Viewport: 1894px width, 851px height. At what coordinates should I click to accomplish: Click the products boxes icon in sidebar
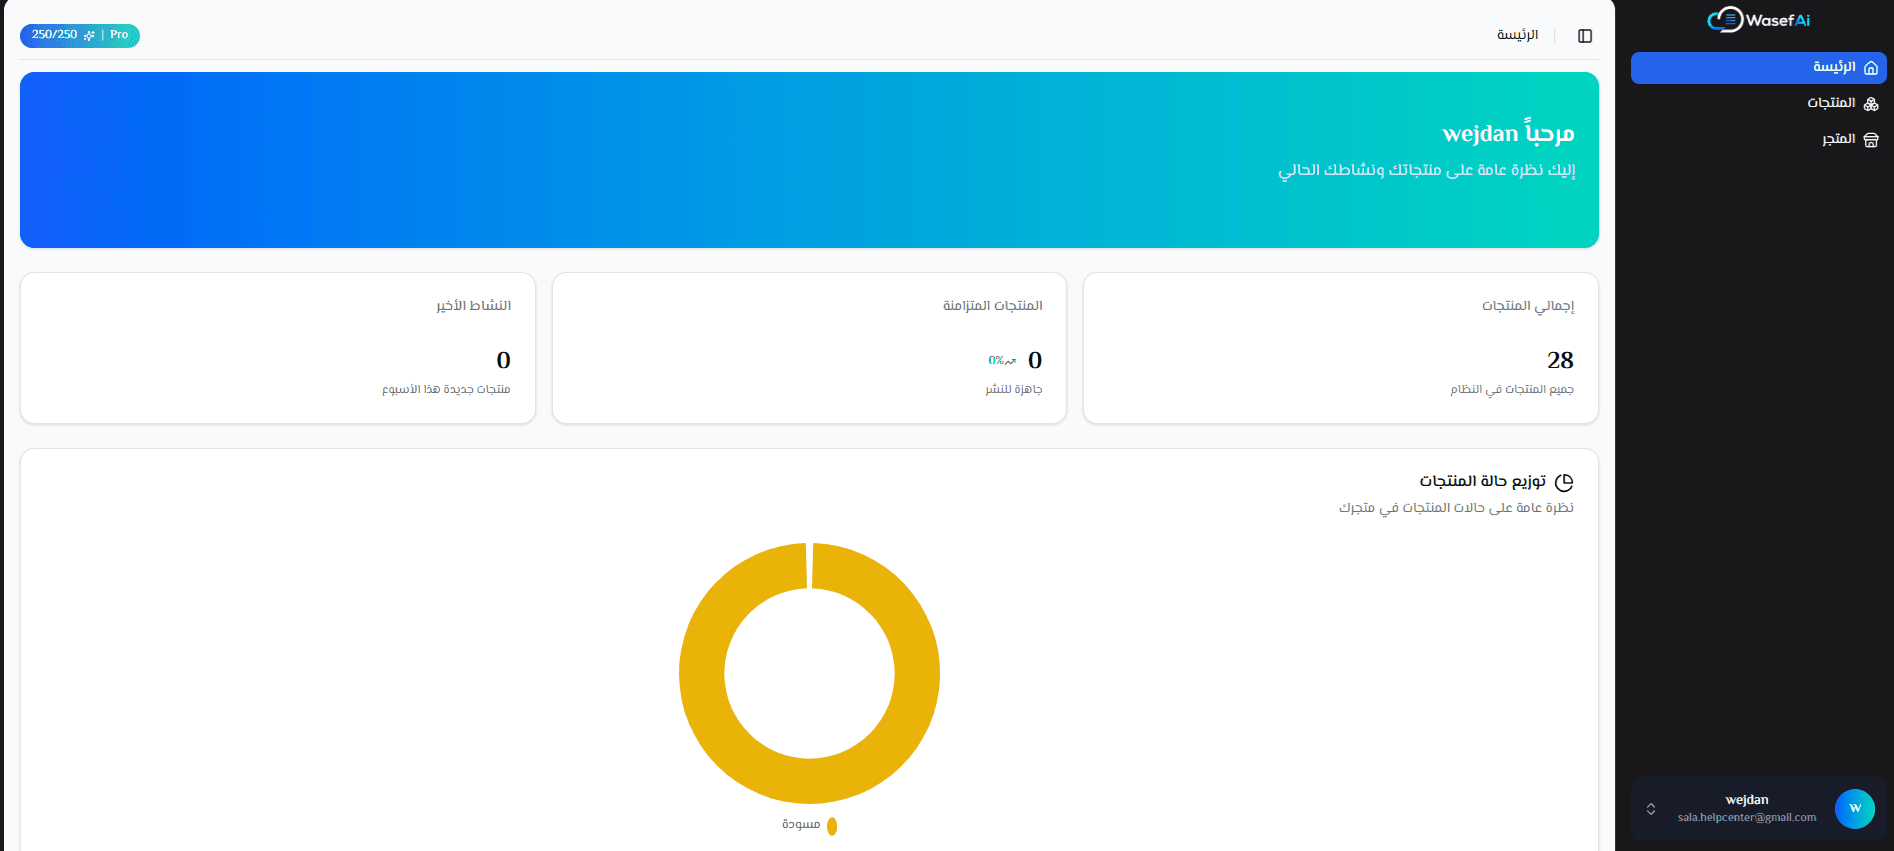(1871, 104)
